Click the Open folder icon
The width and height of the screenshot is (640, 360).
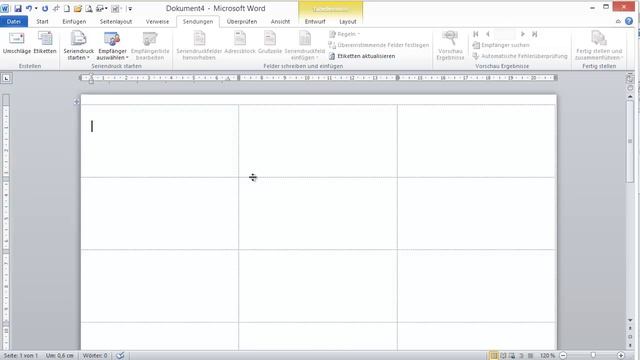tap(78, 8)
